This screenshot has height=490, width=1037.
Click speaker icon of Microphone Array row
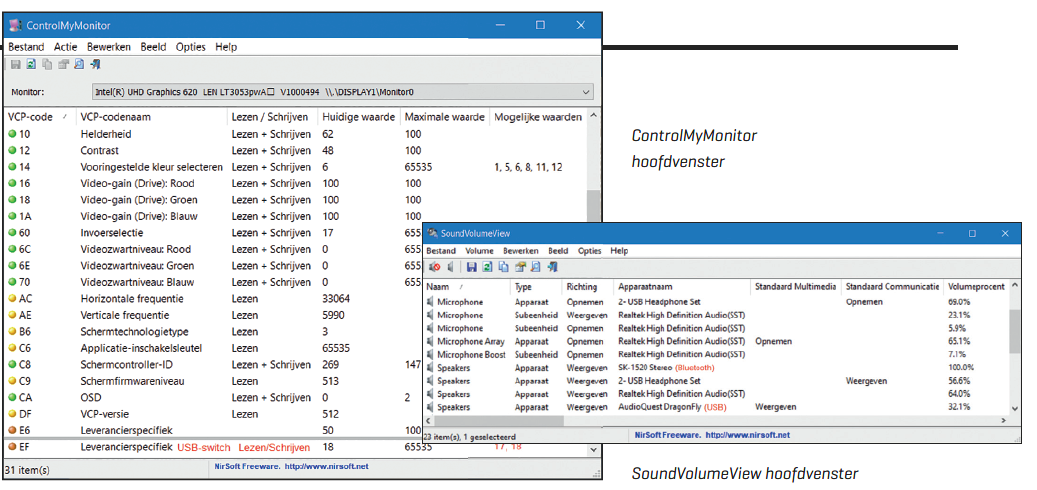tap(430, 341)
